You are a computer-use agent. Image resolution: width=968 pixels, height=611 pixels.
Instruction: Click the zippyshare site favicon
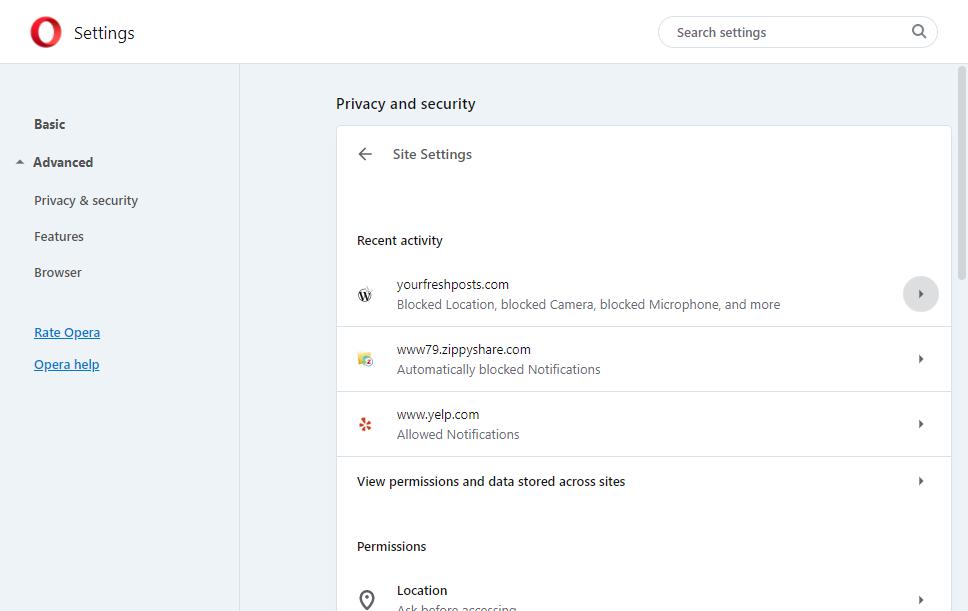[x=365, y=359]
